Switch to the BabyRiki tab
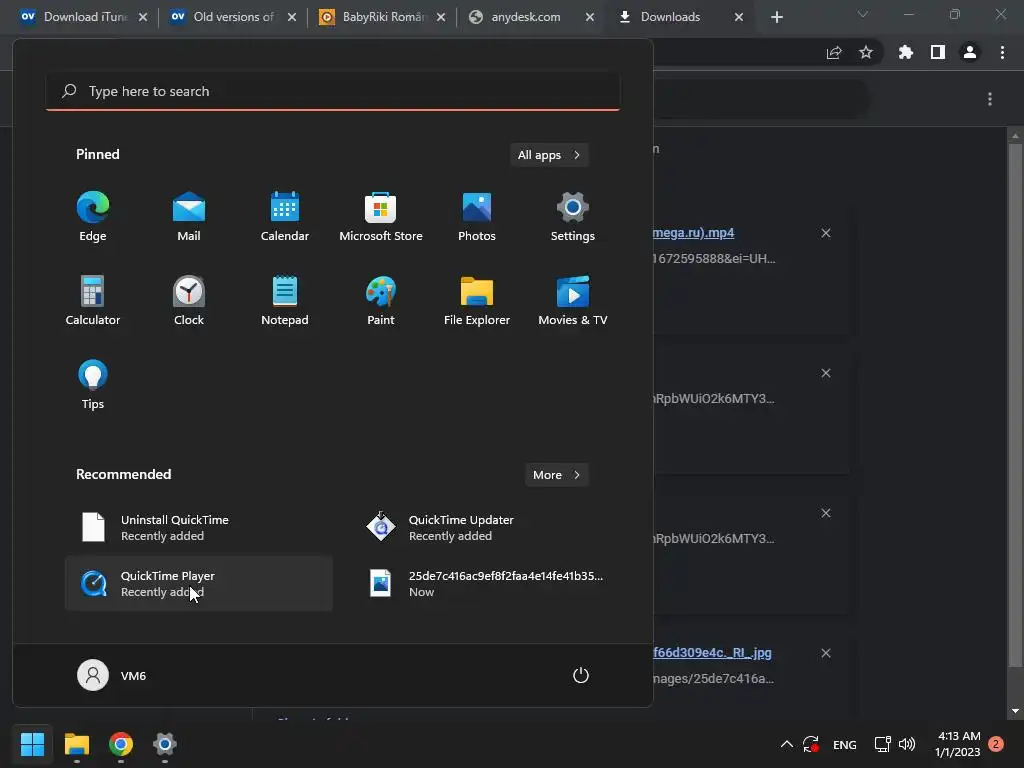The width and height of the screenshot is (1024, 768). tap(383, 17)
